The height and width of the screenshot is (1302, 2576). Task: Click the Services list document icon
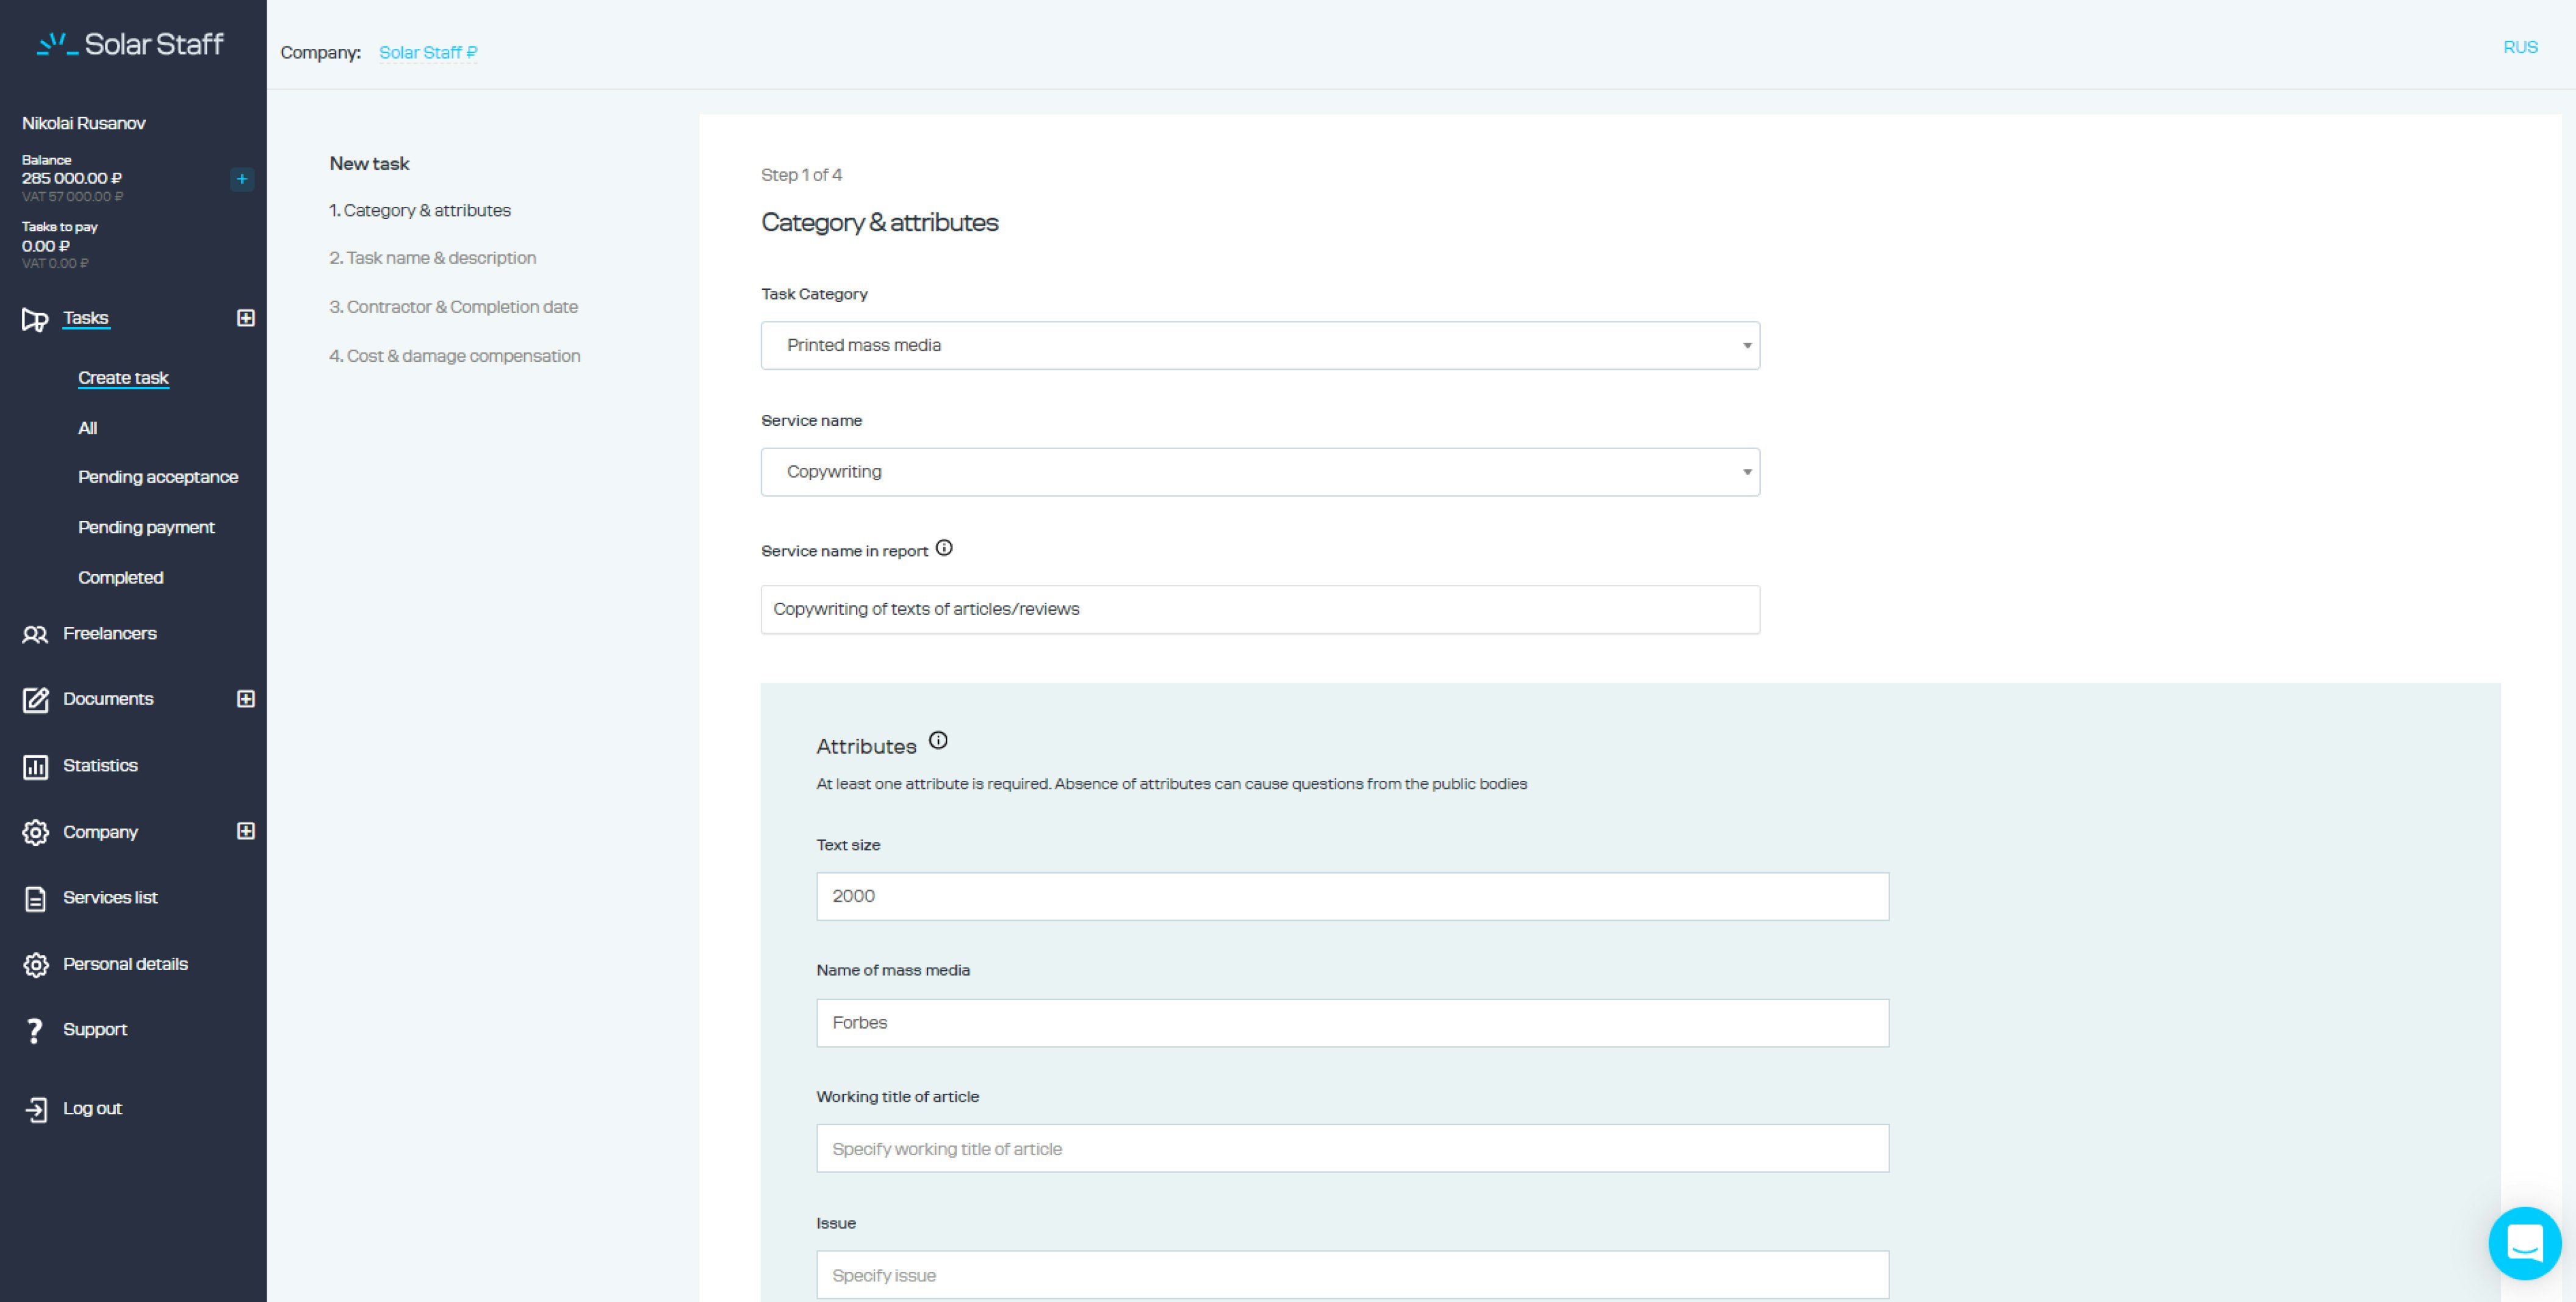(x=36, y=899)
